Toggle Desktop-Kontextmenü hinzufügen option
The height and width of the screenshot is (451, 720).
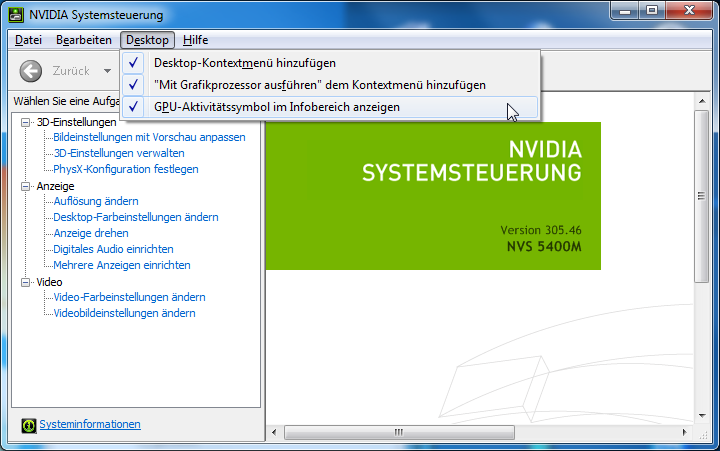tap(331, 63)
